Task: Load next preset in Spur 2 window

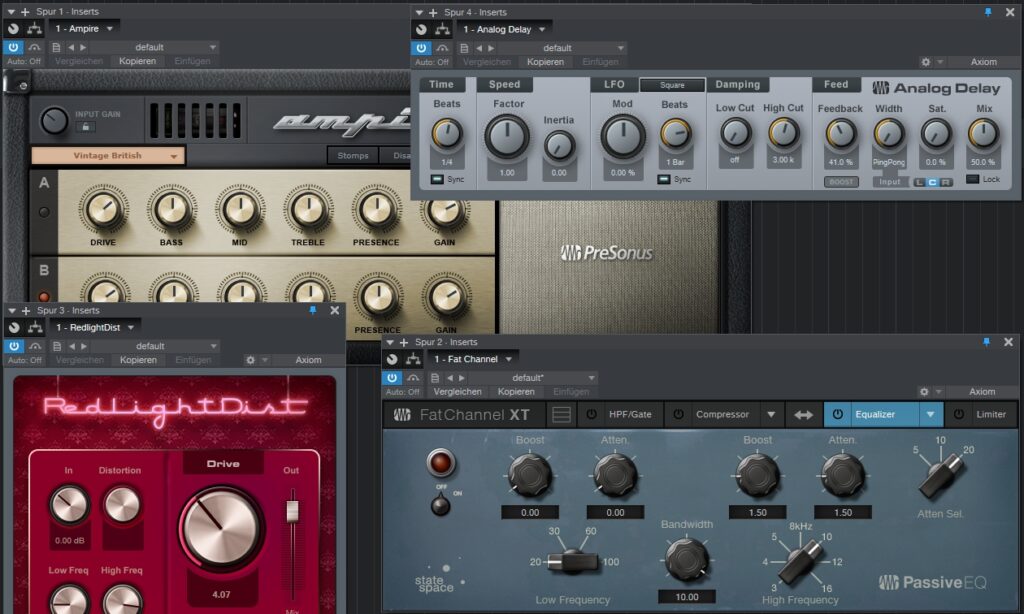Action: pos(462,378)
